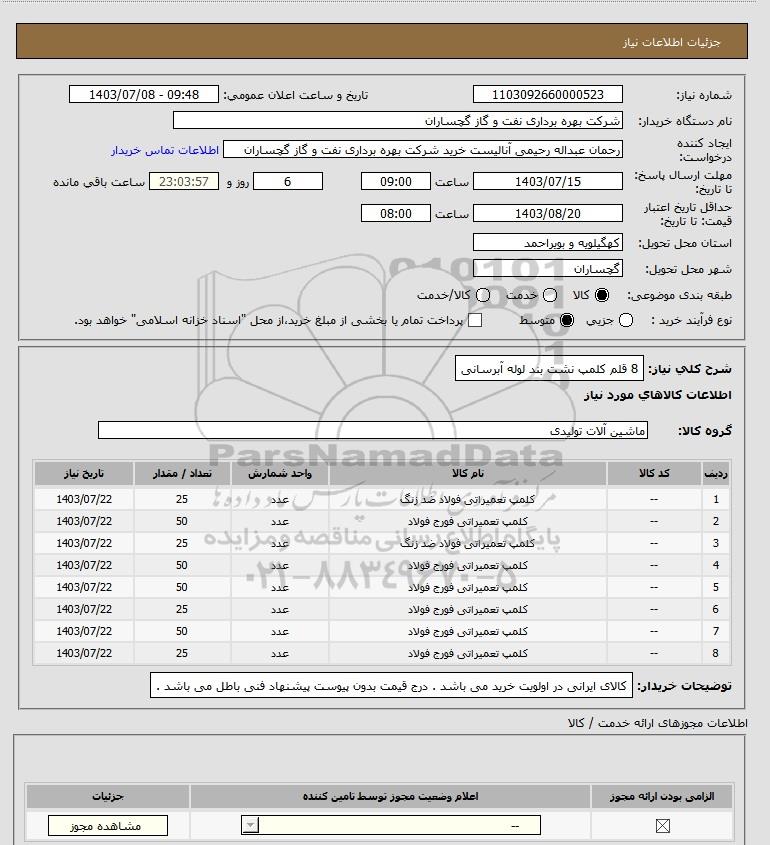Screen dimensions: 770x845
Task: Click the response deadline time 09:00
Action: point(396,181)
